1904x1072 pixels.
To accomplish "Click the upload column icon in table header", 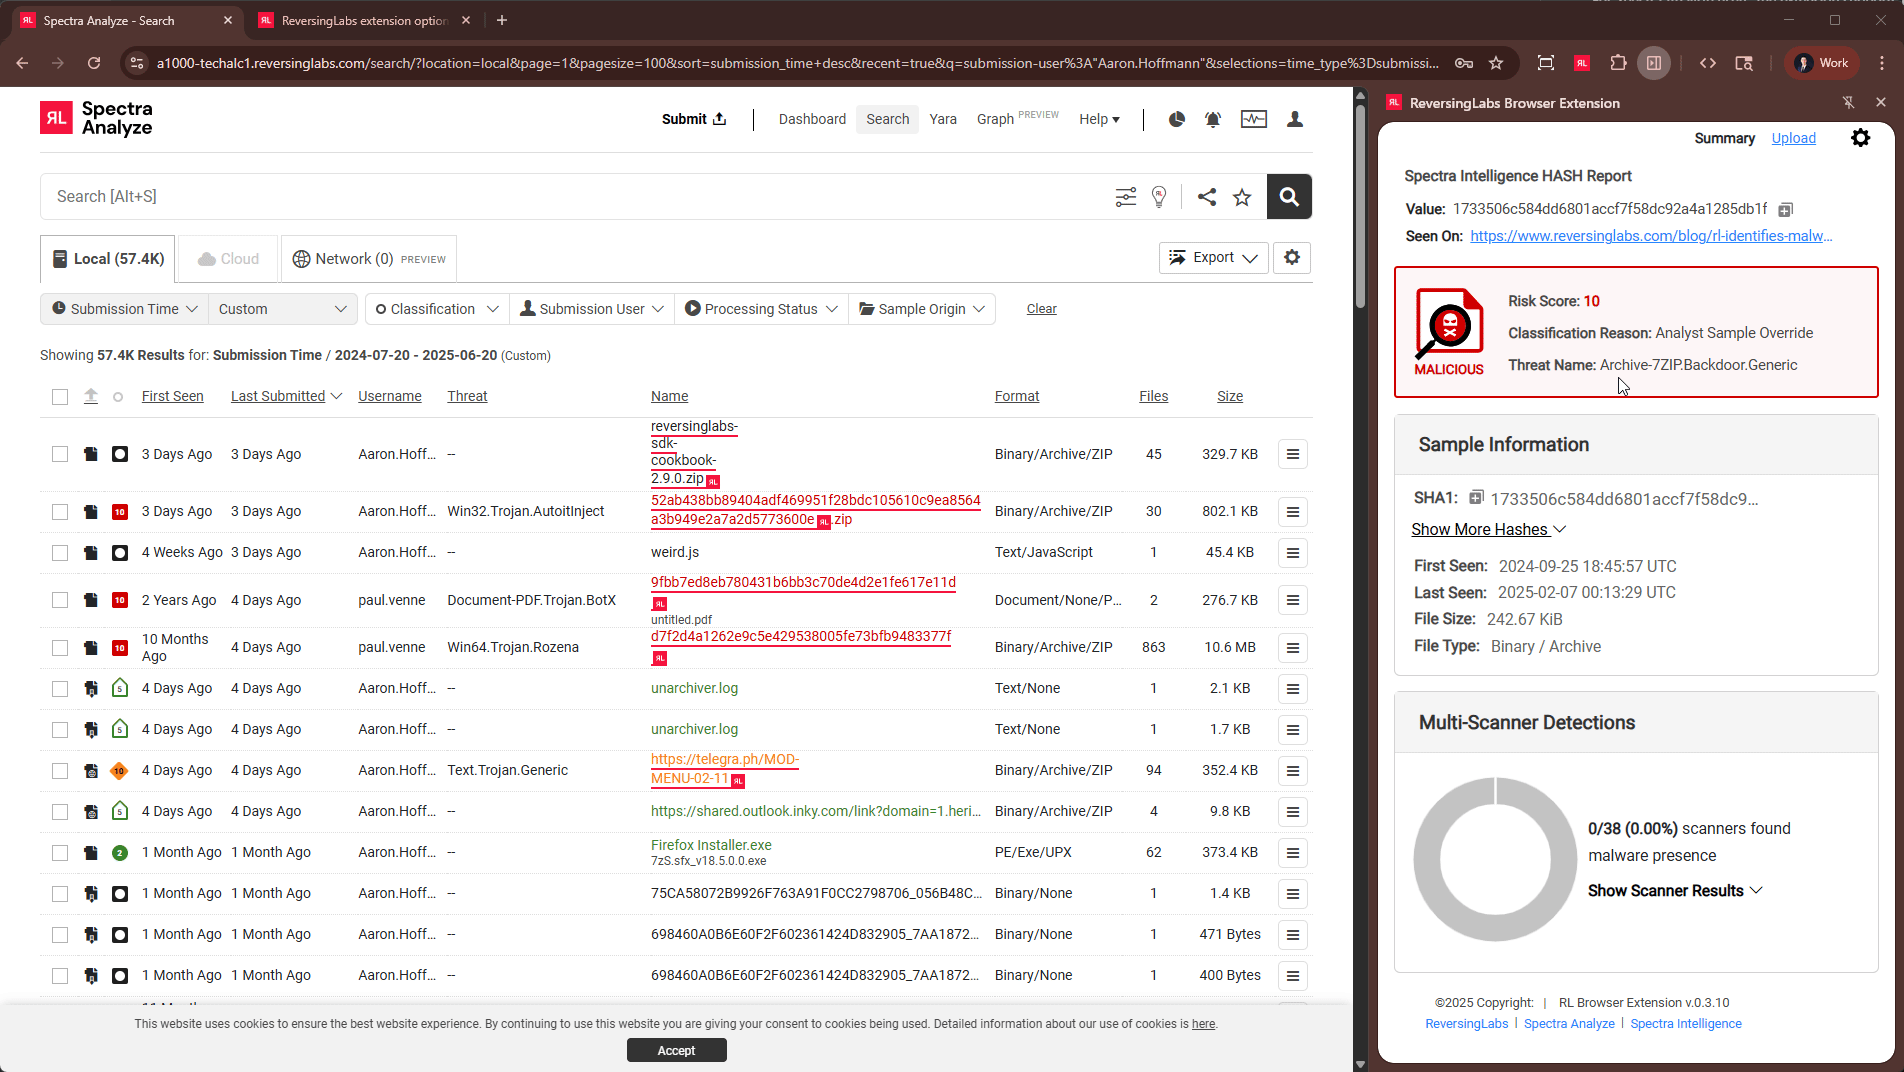I will (90, 396).
